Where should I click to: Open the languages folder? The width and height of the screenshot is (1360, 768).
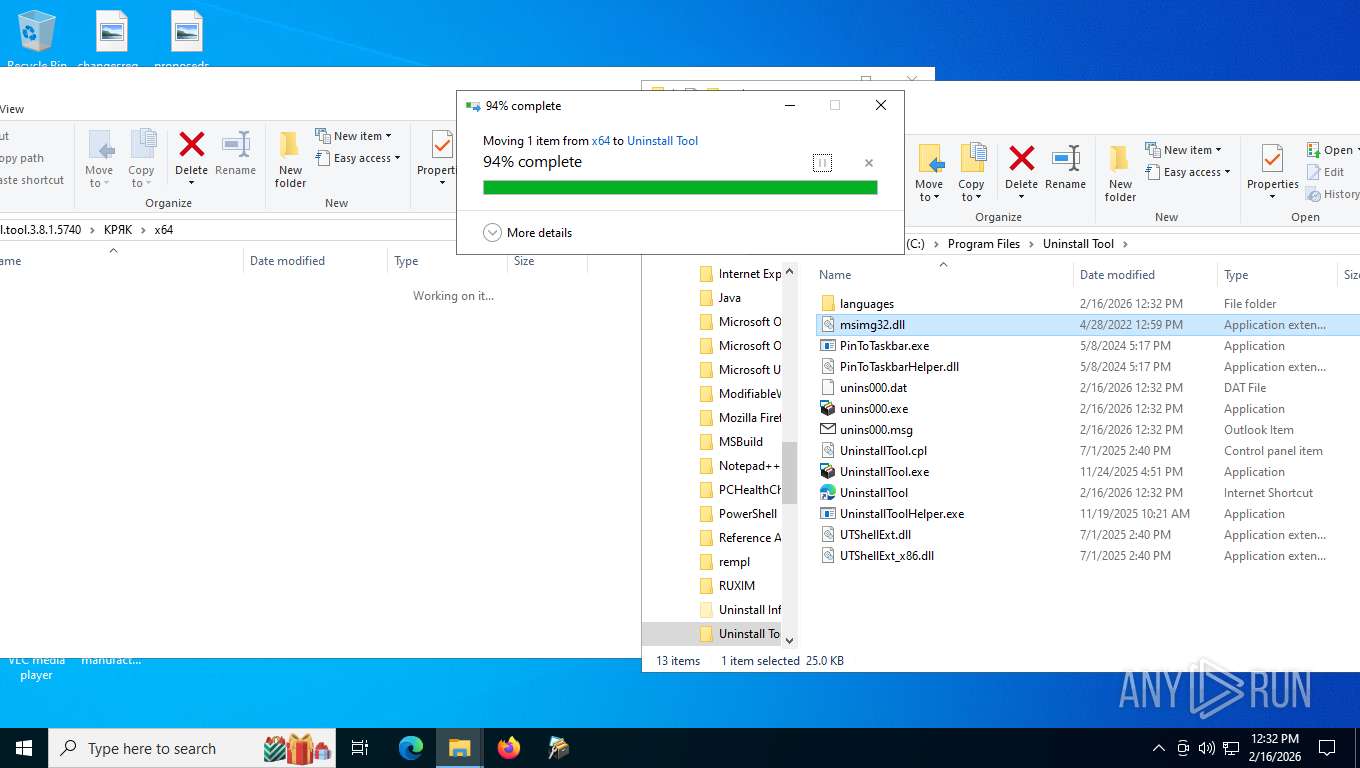click(x=866, y=304)
